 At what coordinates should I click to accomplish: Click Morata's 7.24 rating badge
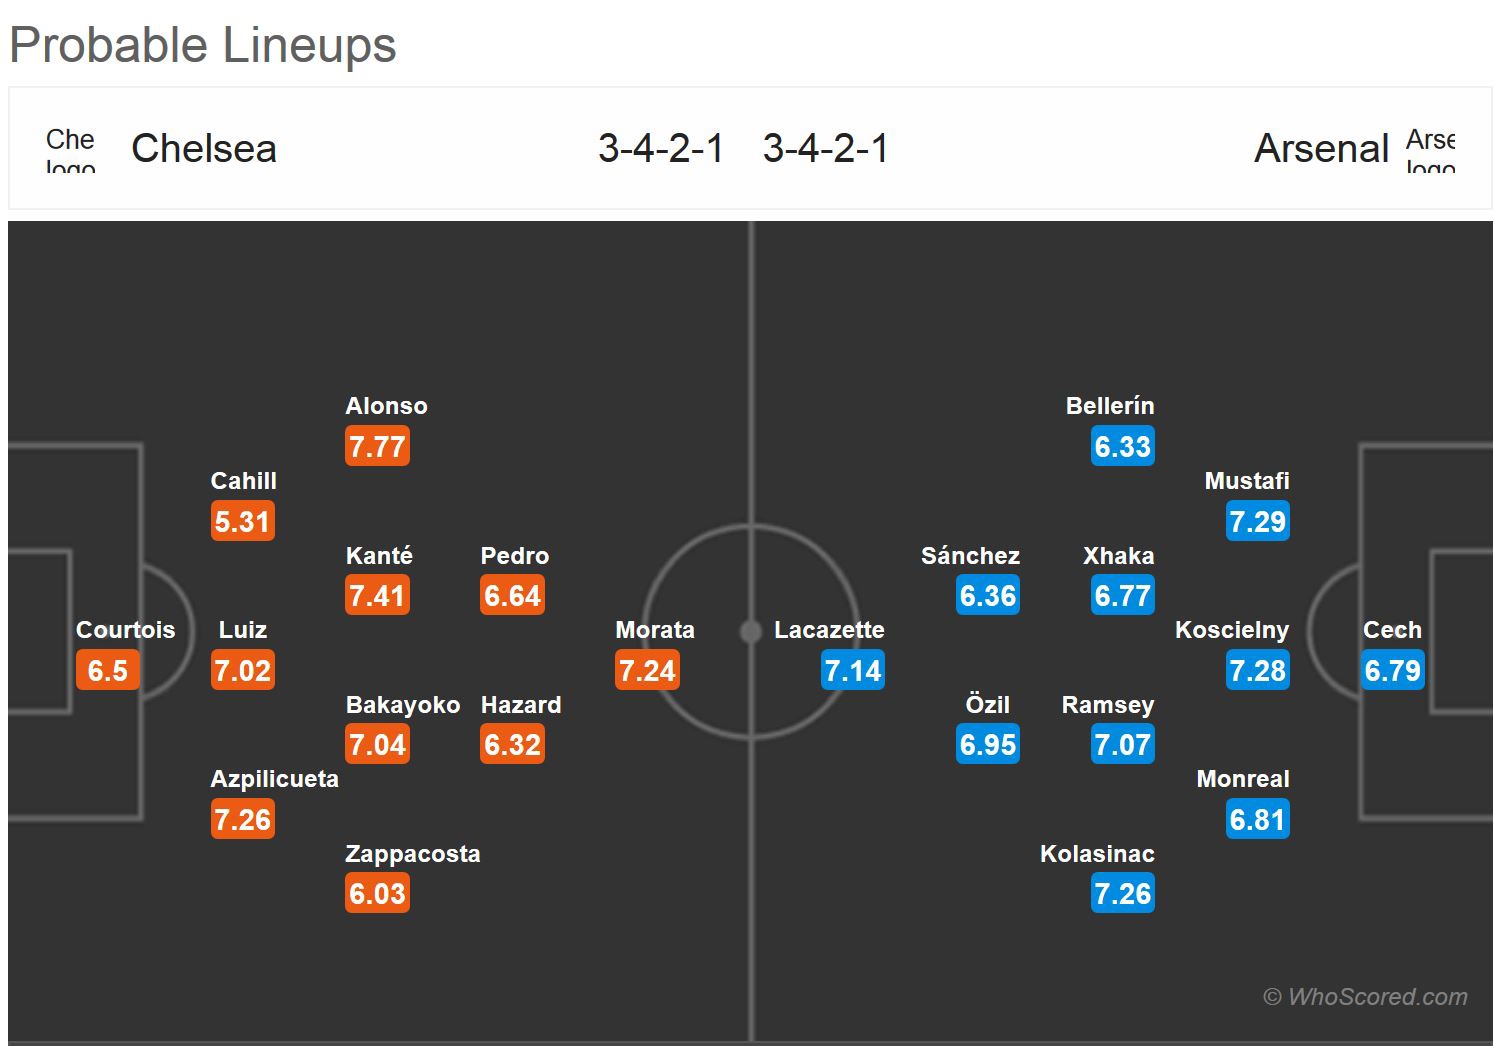pos(647,670)
